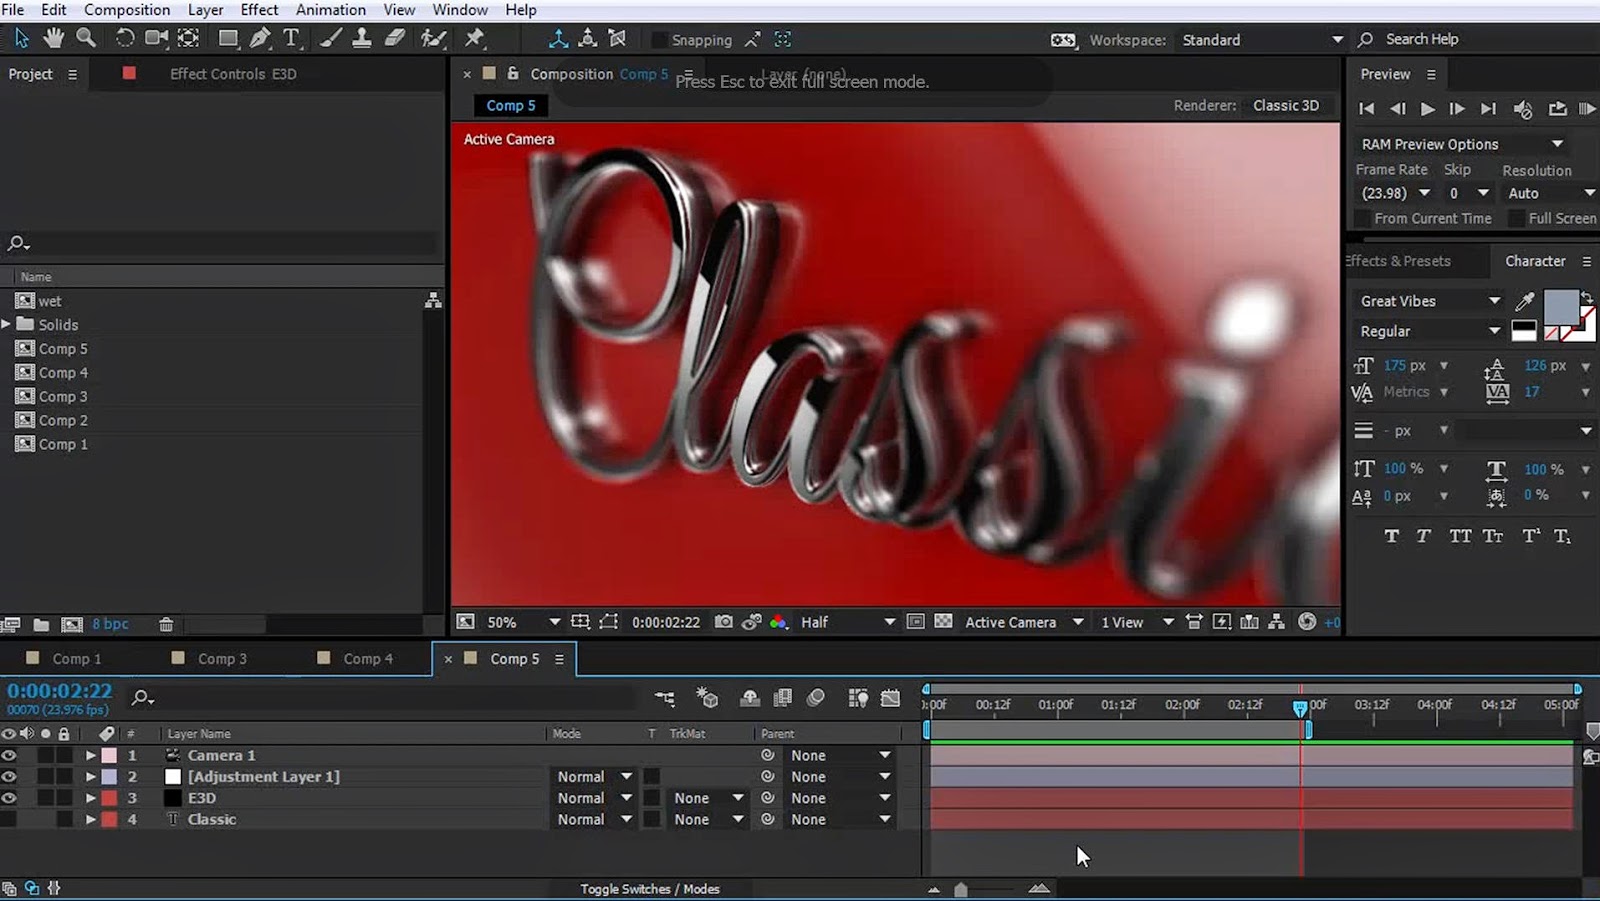Select the Clone Stamp tool

click(x=362, y=38)
